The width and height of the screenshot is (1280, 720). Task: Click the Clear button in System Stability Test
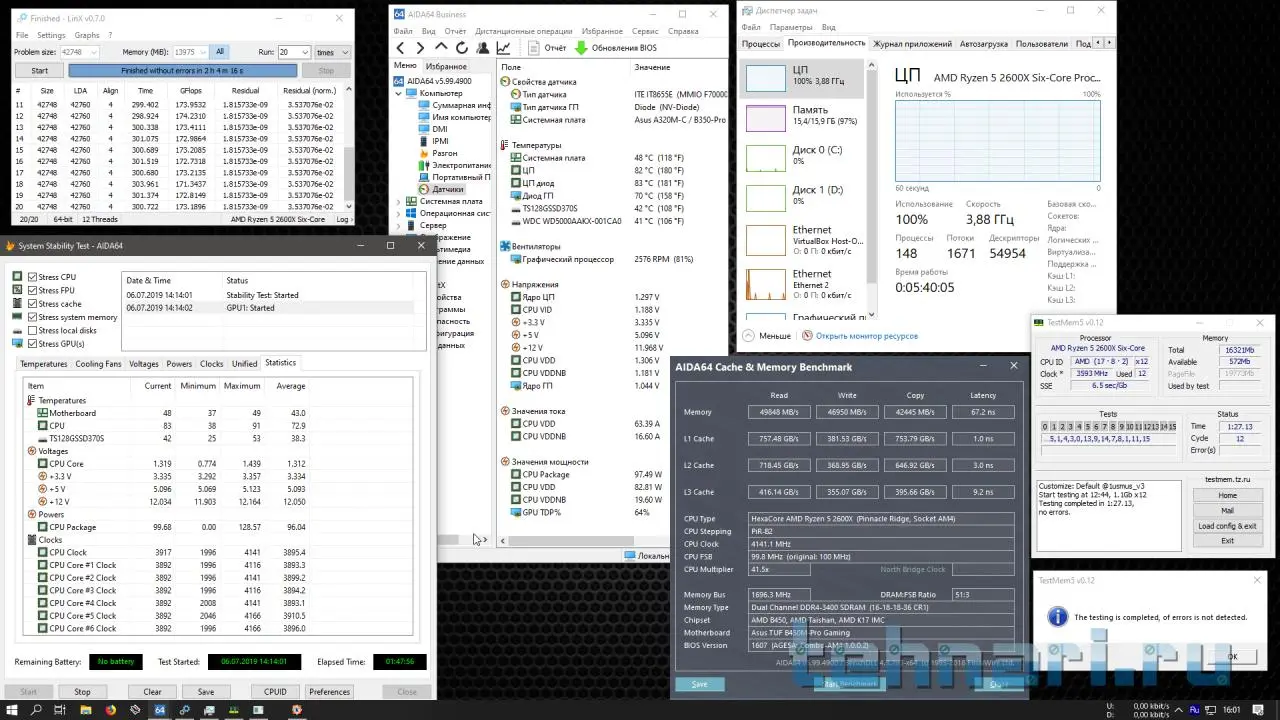tap(152, 692)
